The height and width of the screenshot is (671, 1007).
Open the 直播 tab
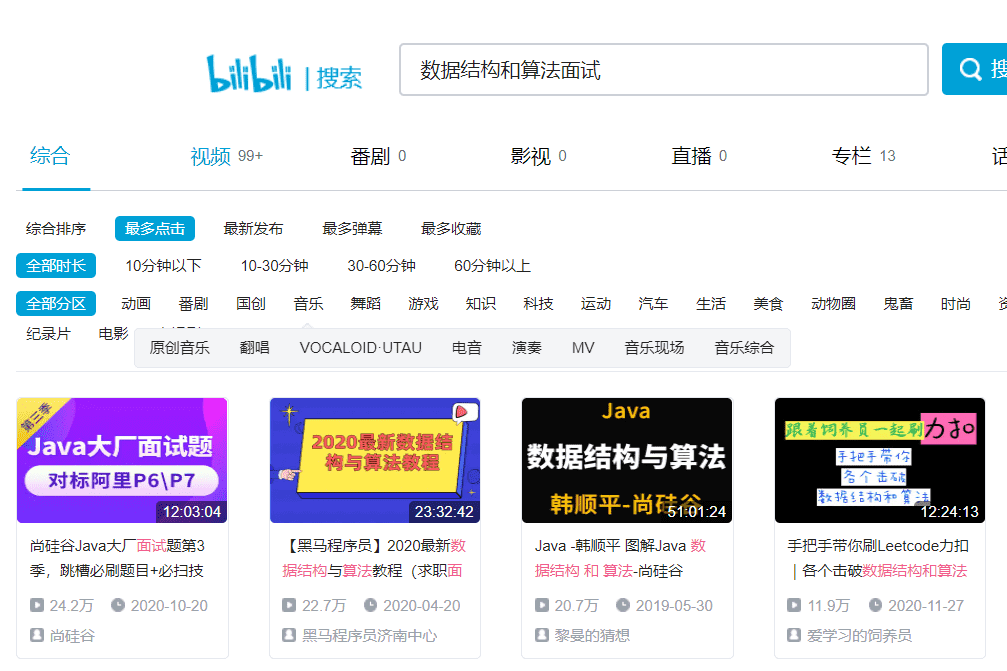[699, 156]
